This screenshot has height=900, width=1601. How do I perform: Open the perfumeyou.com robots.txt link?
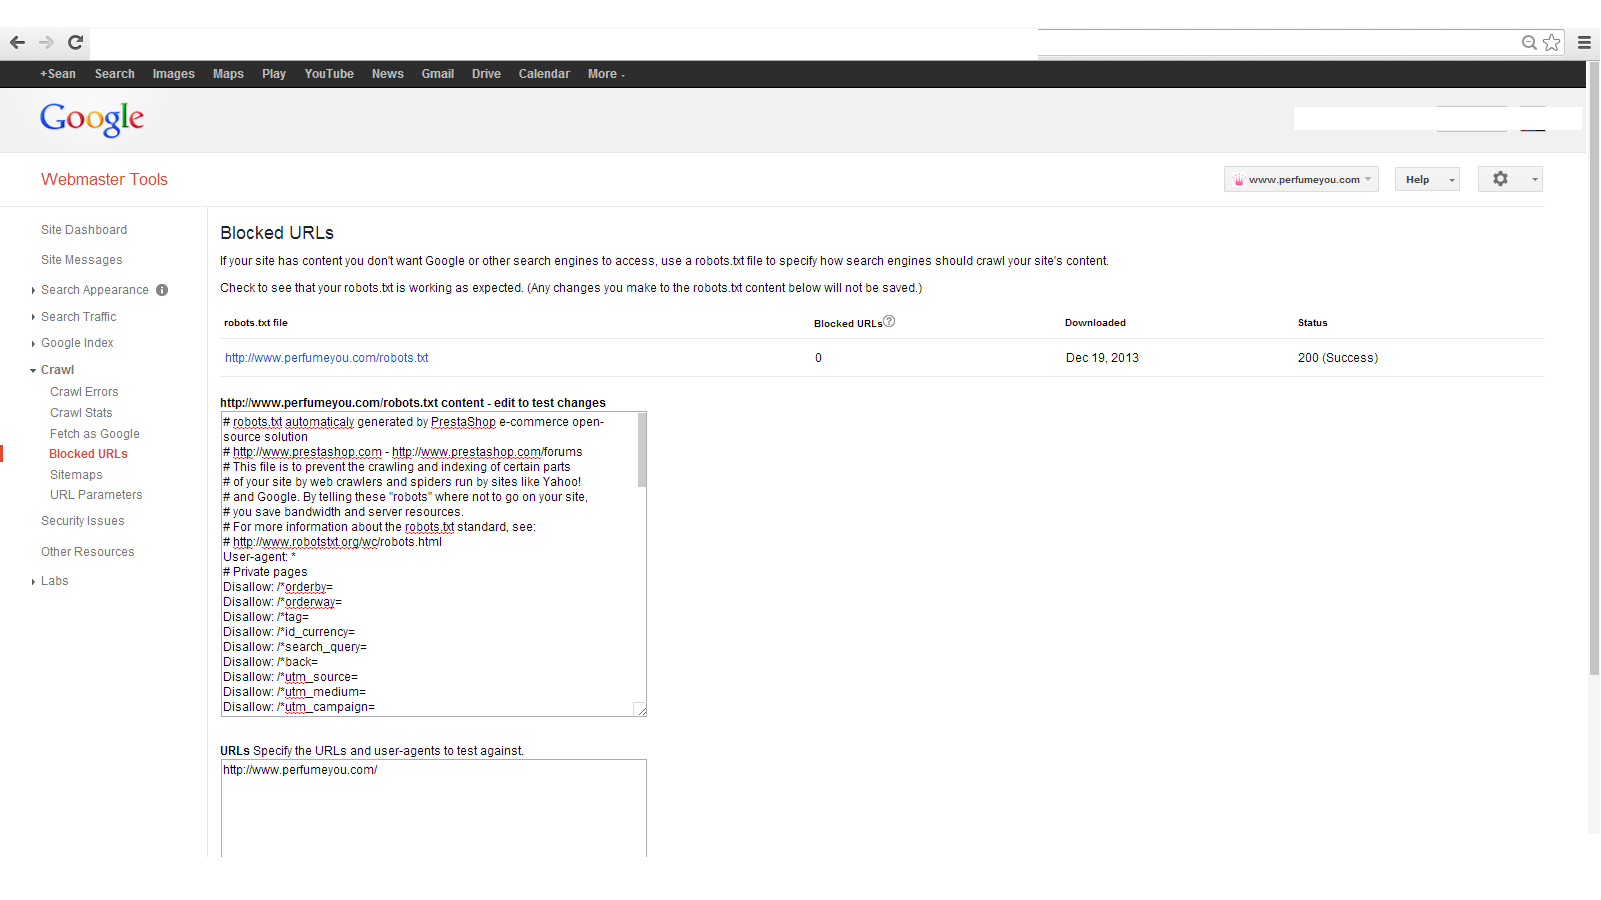coord(326,358)
